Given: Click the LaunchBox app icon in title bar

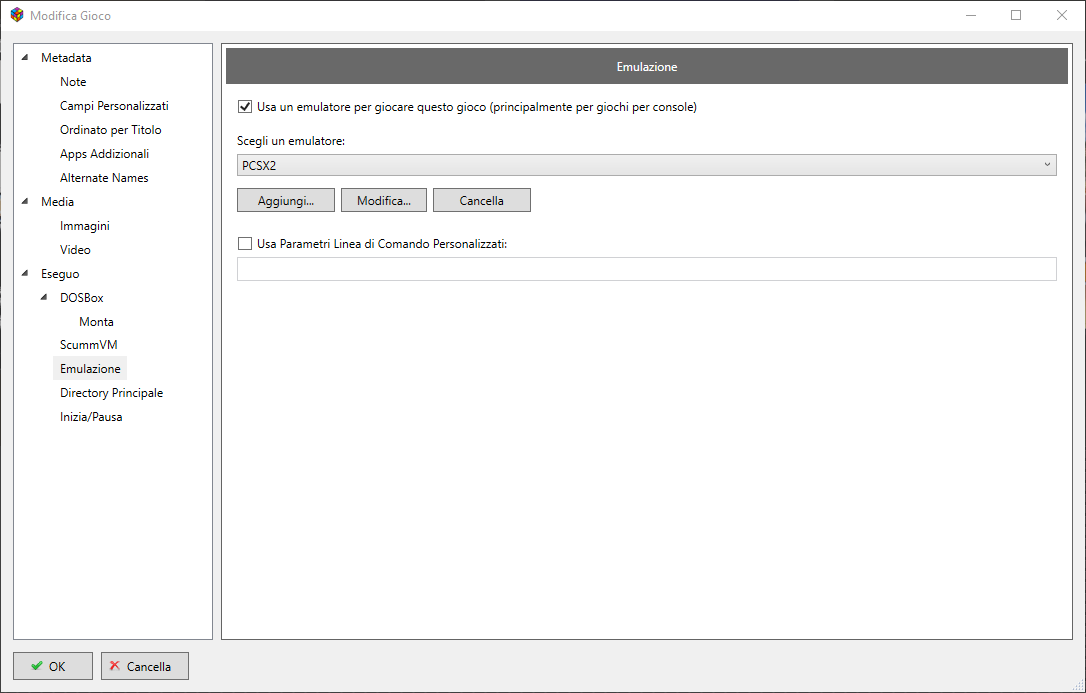Looking at the screenshot, I should (17, 15).
